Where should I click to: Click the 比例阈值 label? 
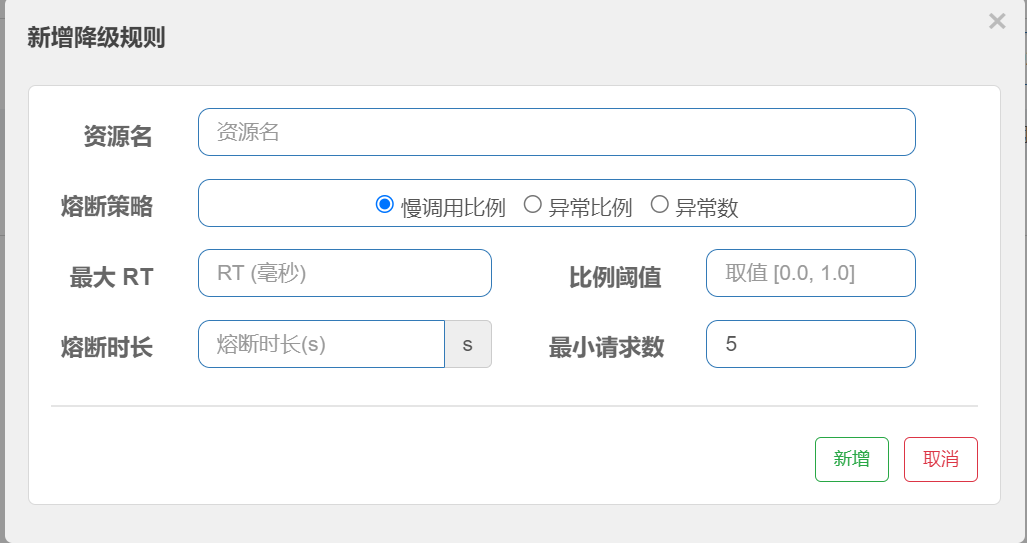pos(615,277)
